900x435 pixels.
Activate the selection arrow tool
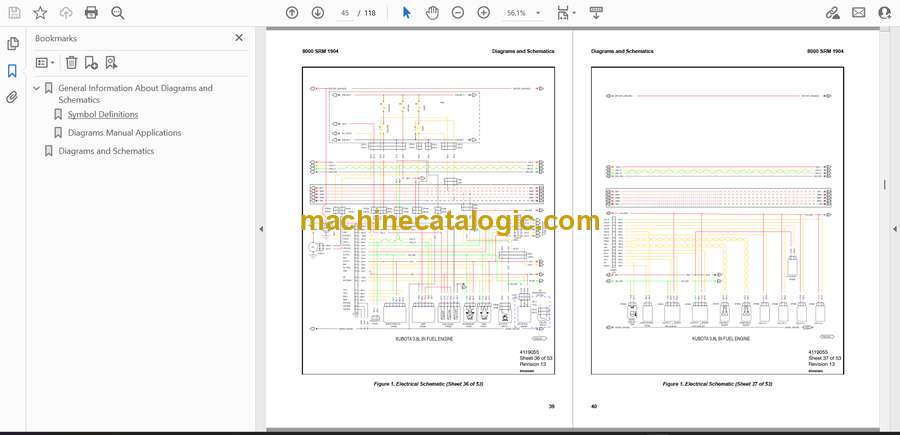pos(406,13)
